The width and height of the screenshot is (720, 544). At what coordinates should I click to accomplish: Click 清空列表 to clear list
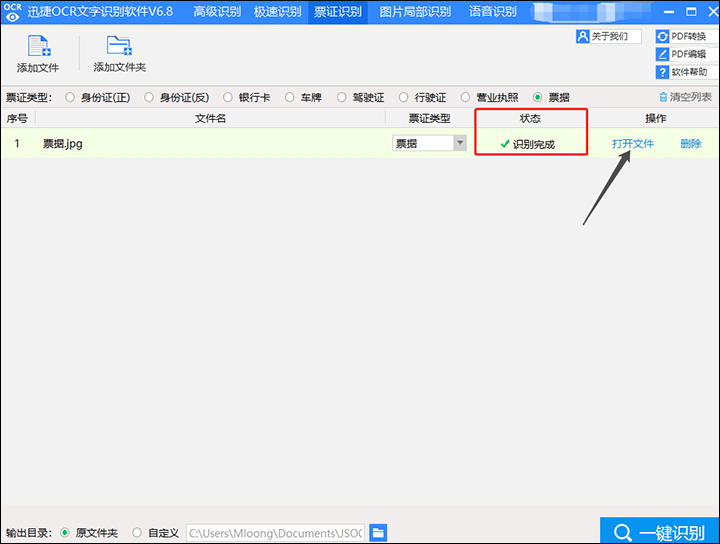[691, 97]
